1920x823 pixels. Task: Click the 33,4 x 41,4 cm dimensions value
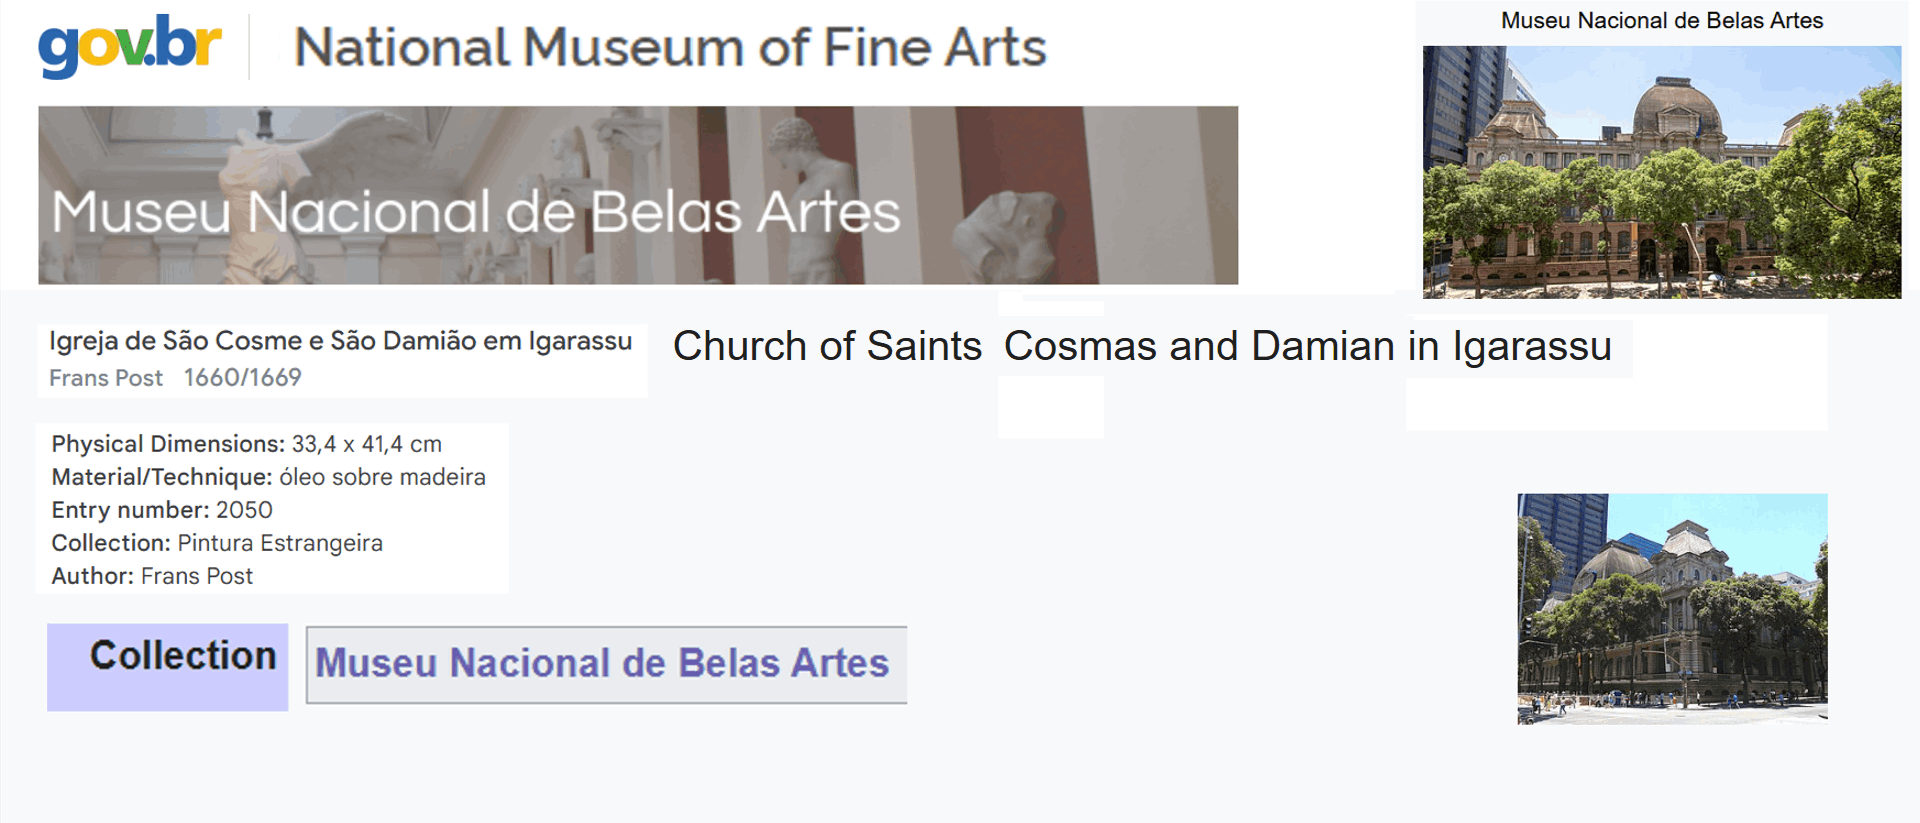[366, 444]
